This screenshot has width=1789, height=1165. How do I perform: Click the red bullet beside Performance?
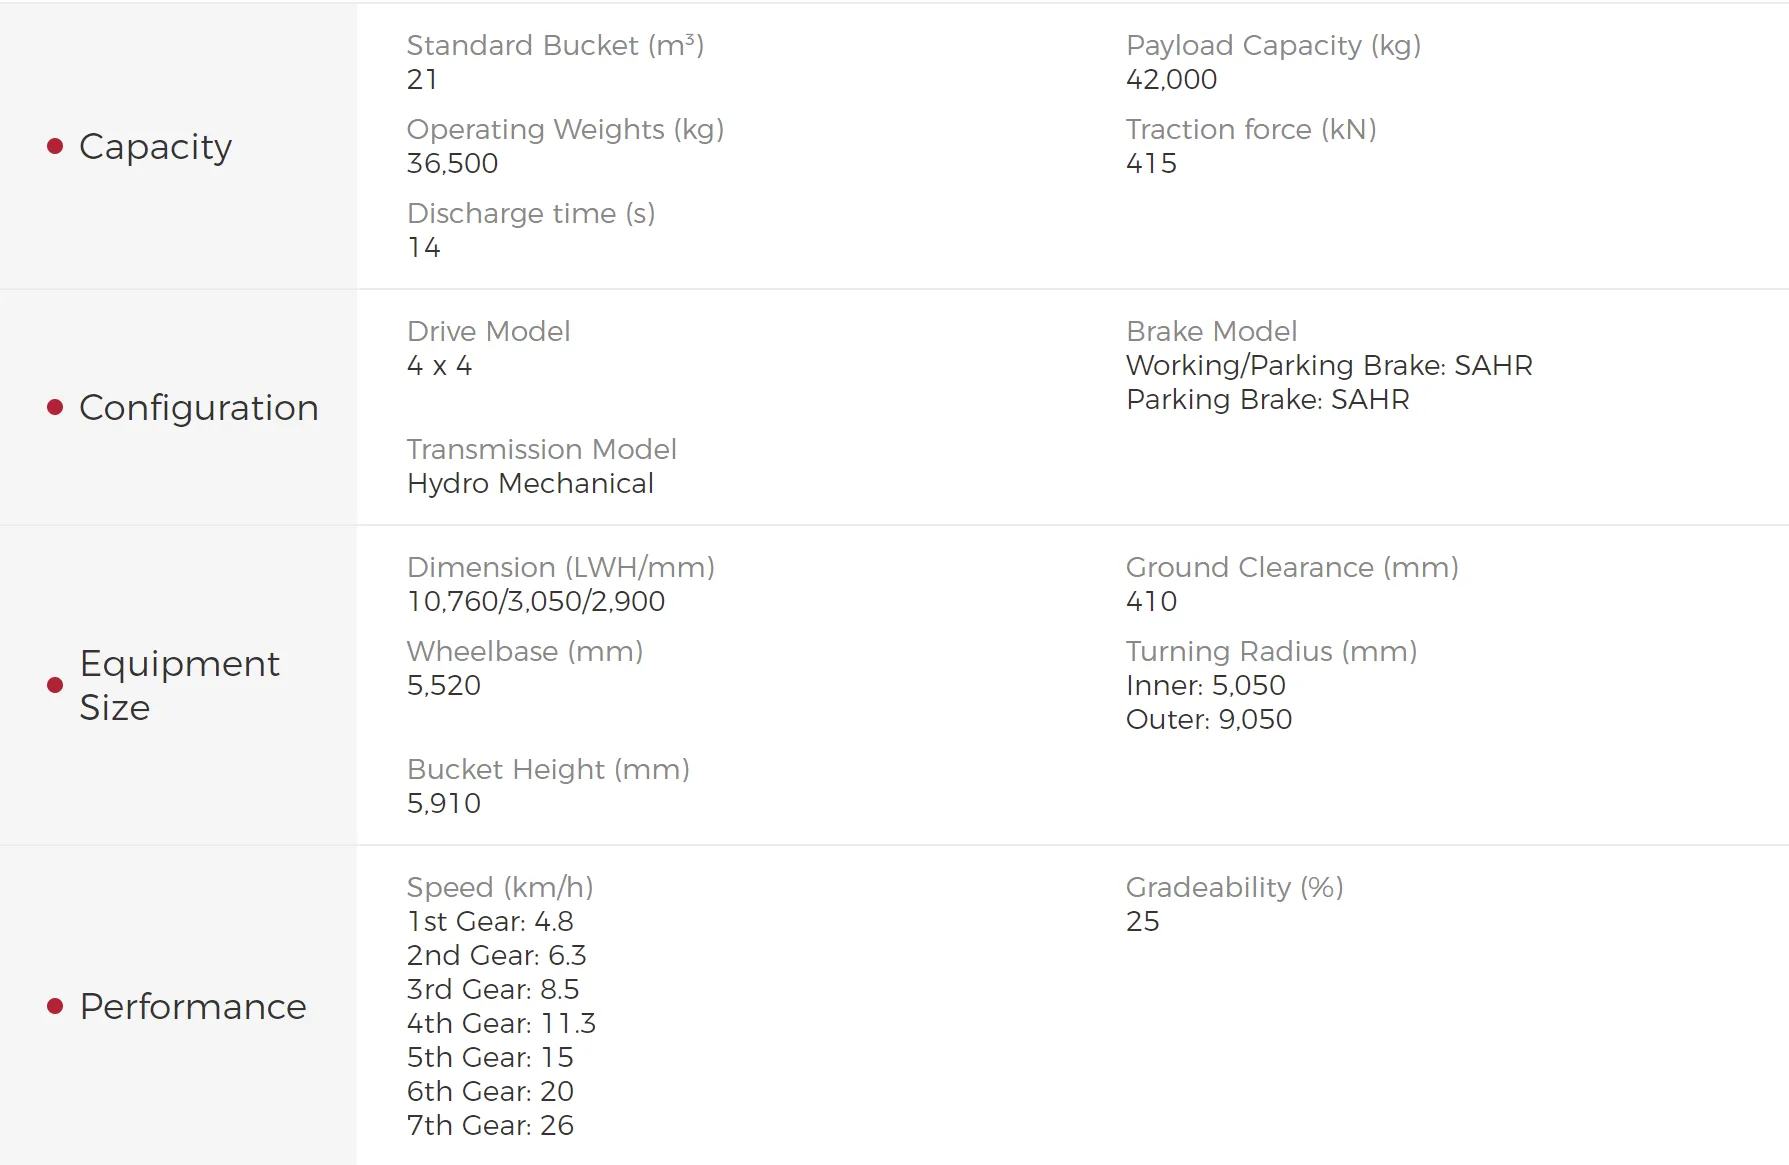(x=55, y=1006)
